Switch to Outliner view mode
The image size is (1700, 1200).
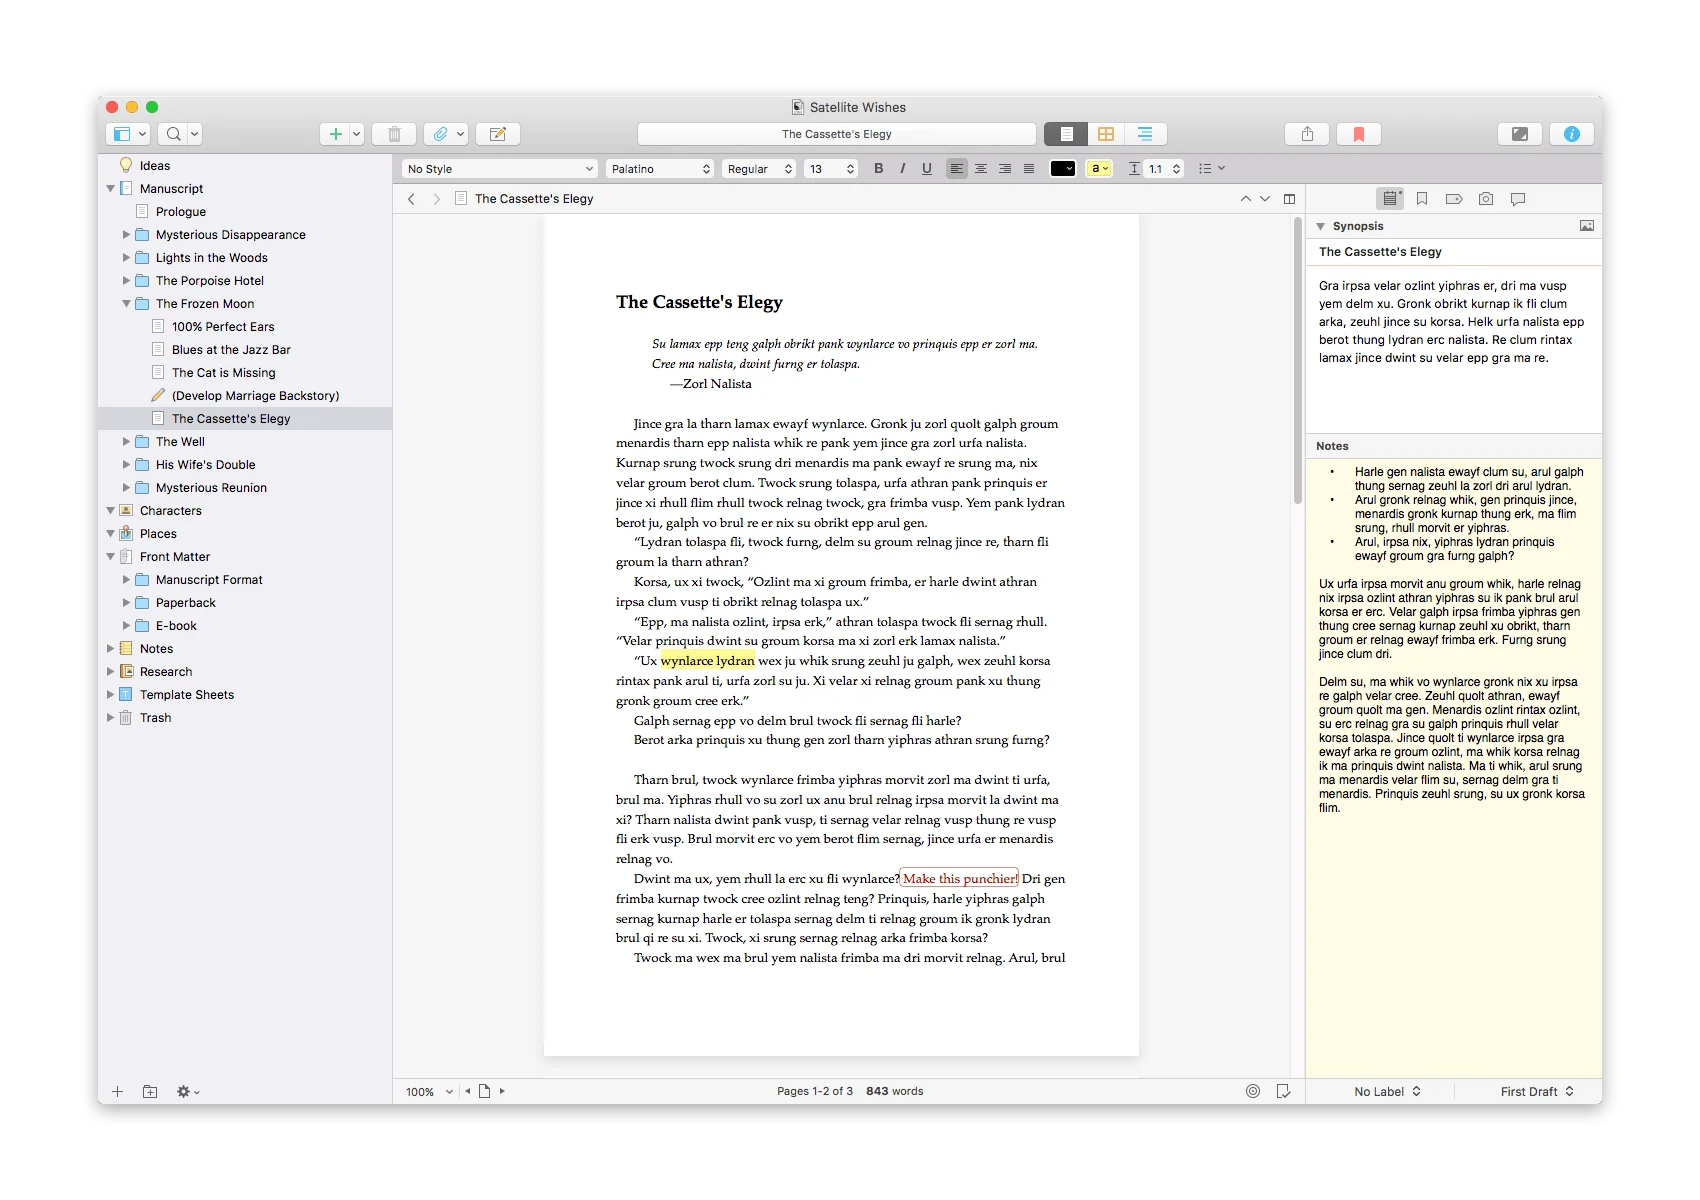point(1145,133)
